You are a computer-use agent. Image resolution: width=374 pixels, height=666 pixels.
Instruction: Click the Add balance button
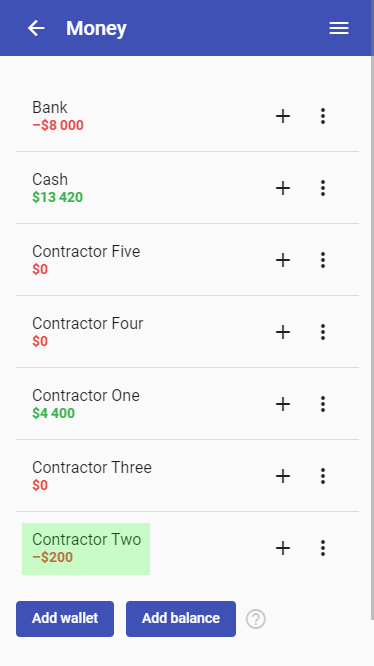click(181, 618)
